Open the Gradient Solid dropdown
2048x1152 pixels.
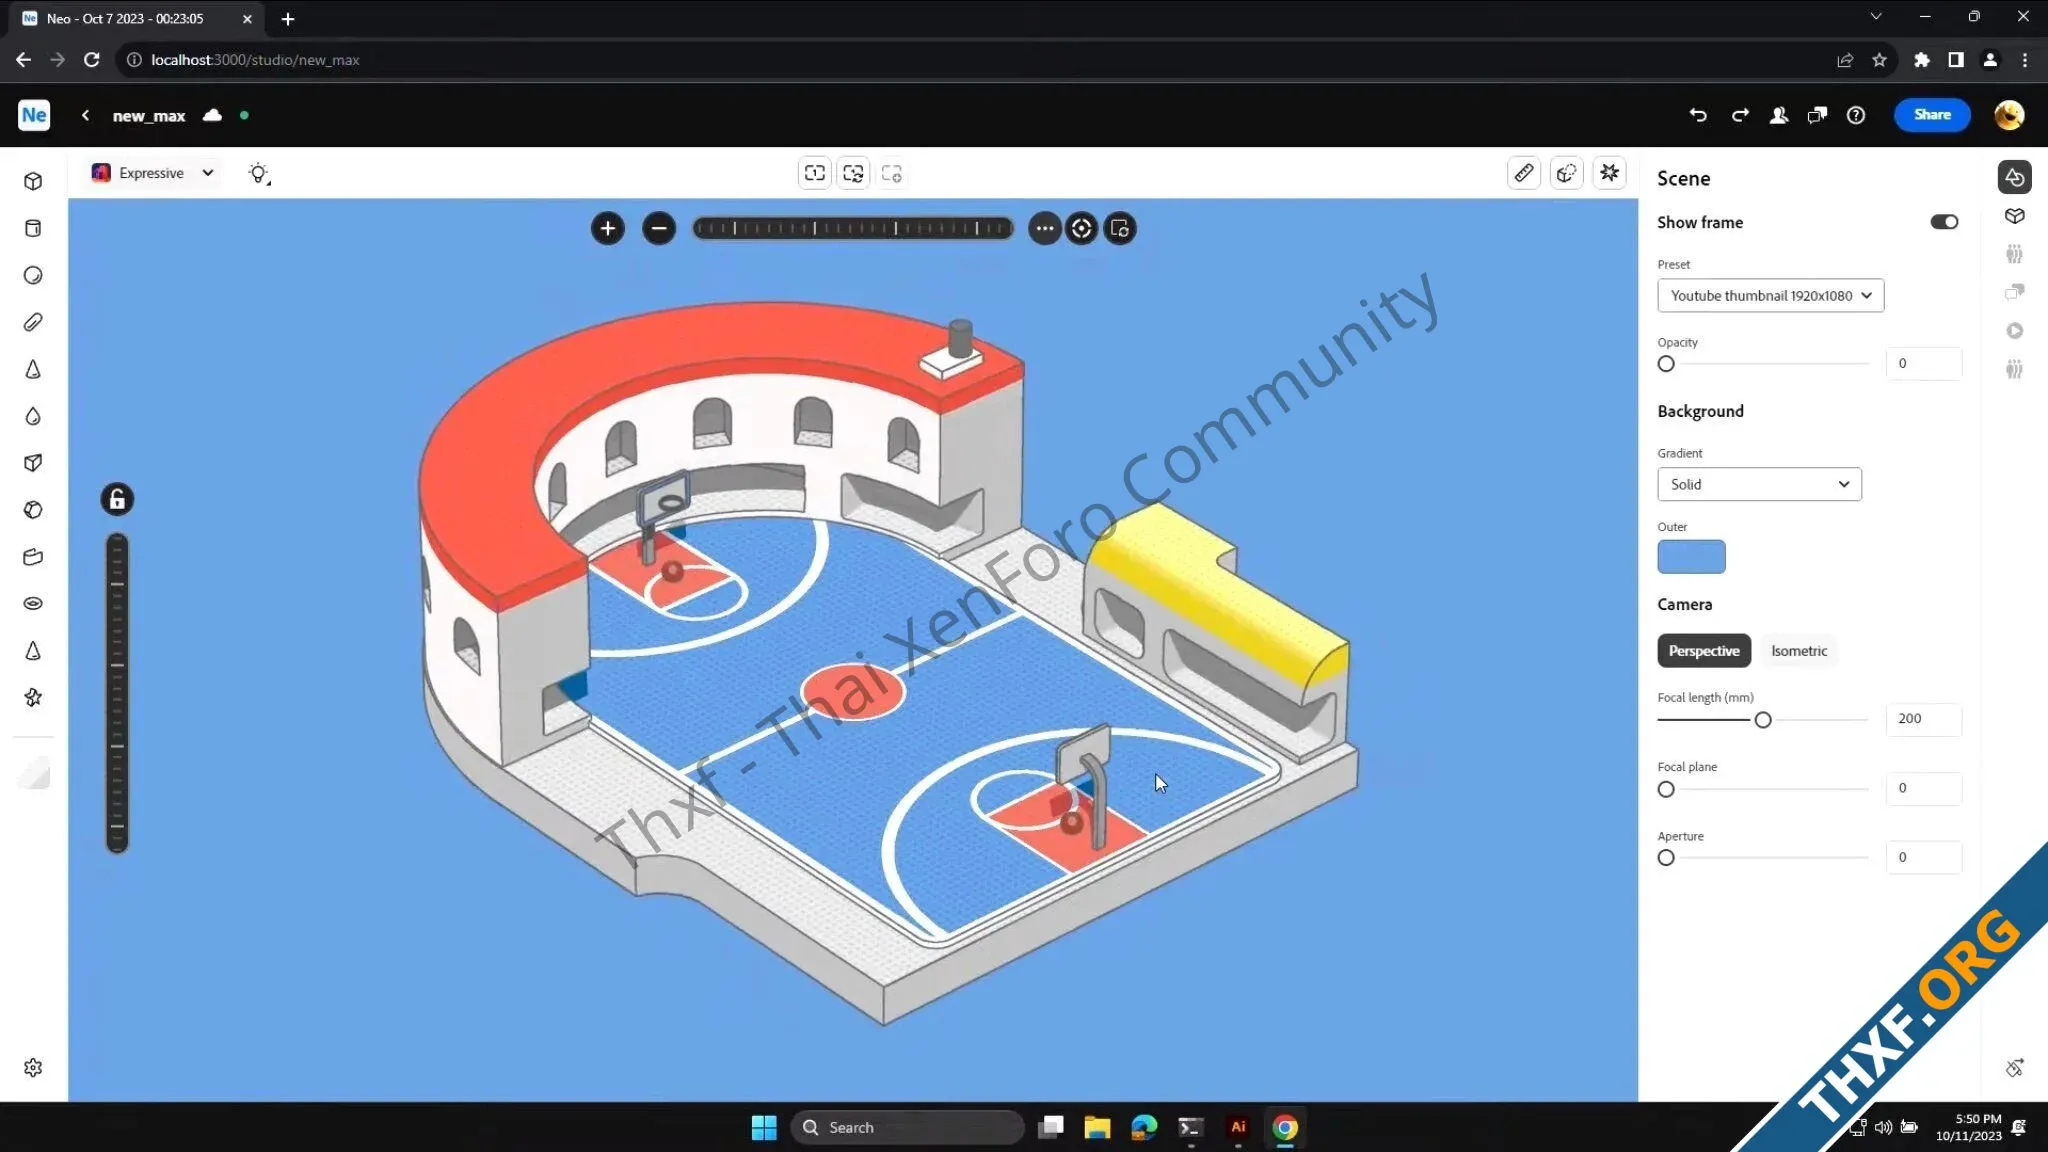click(x=1759, y=484)
